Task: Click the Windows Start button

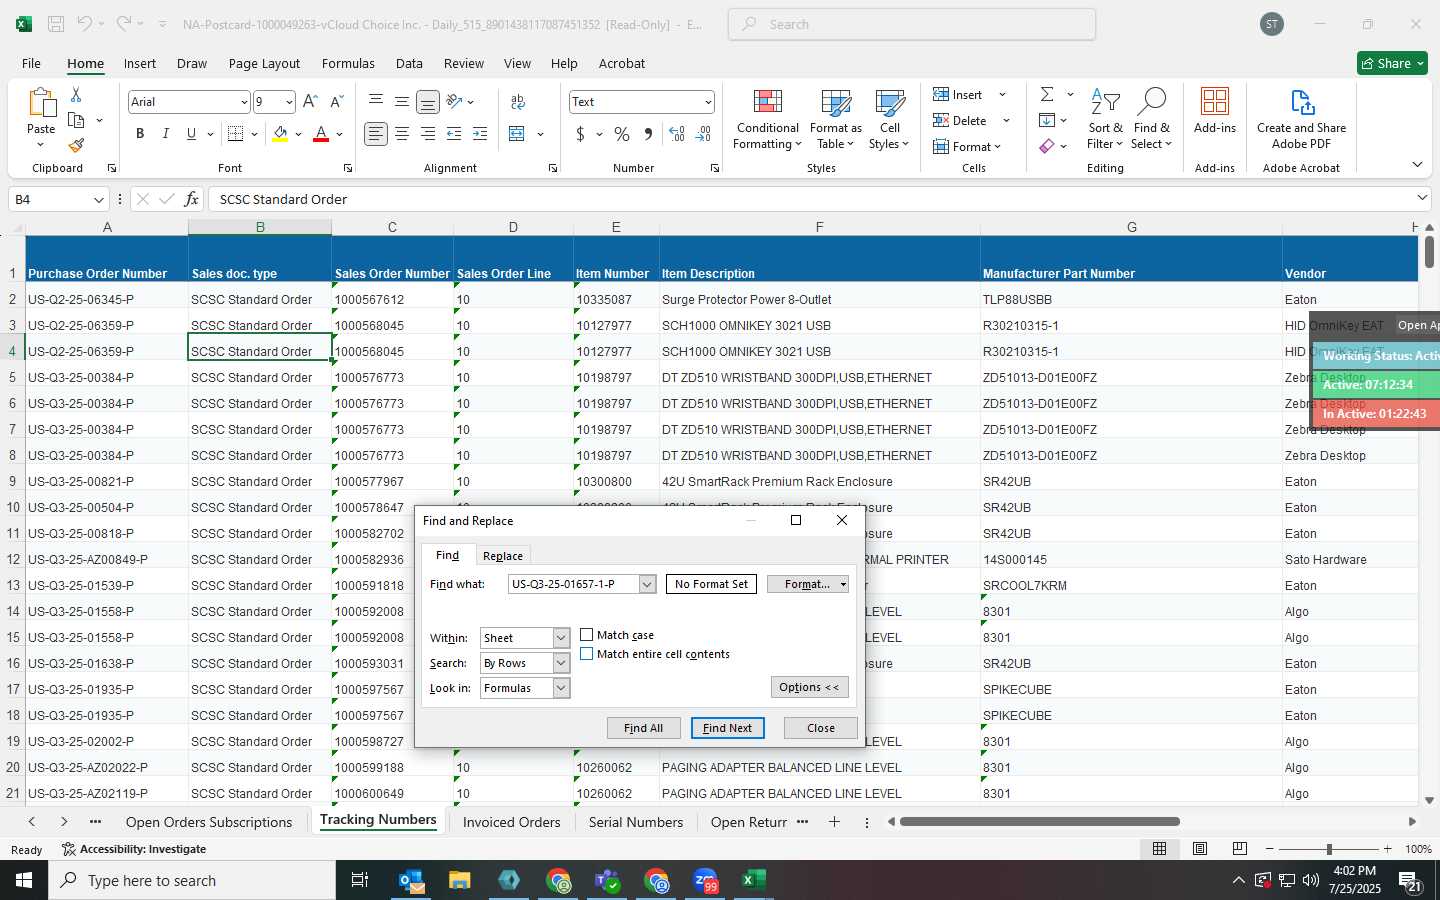Action: point(24,880)
